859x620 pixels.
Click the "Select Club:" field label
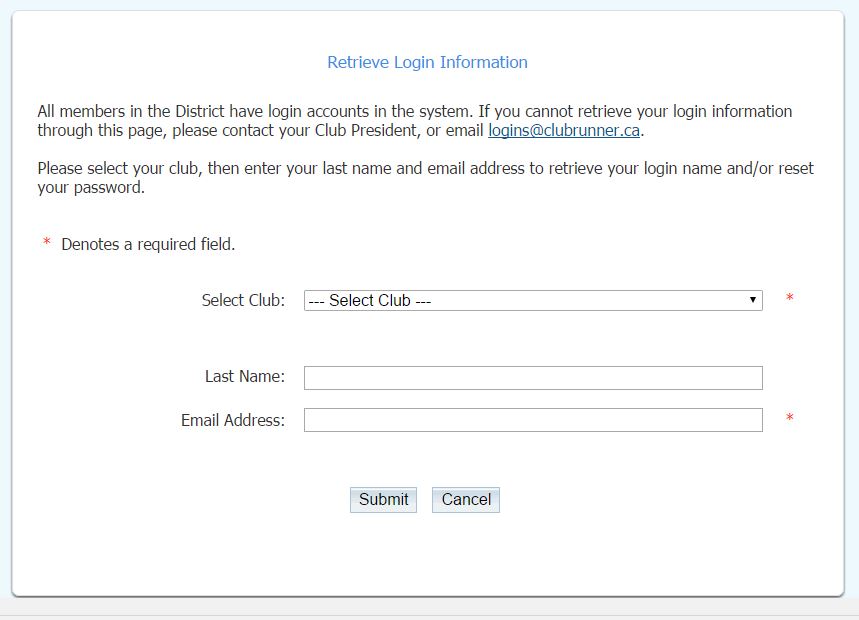[243, 300]
